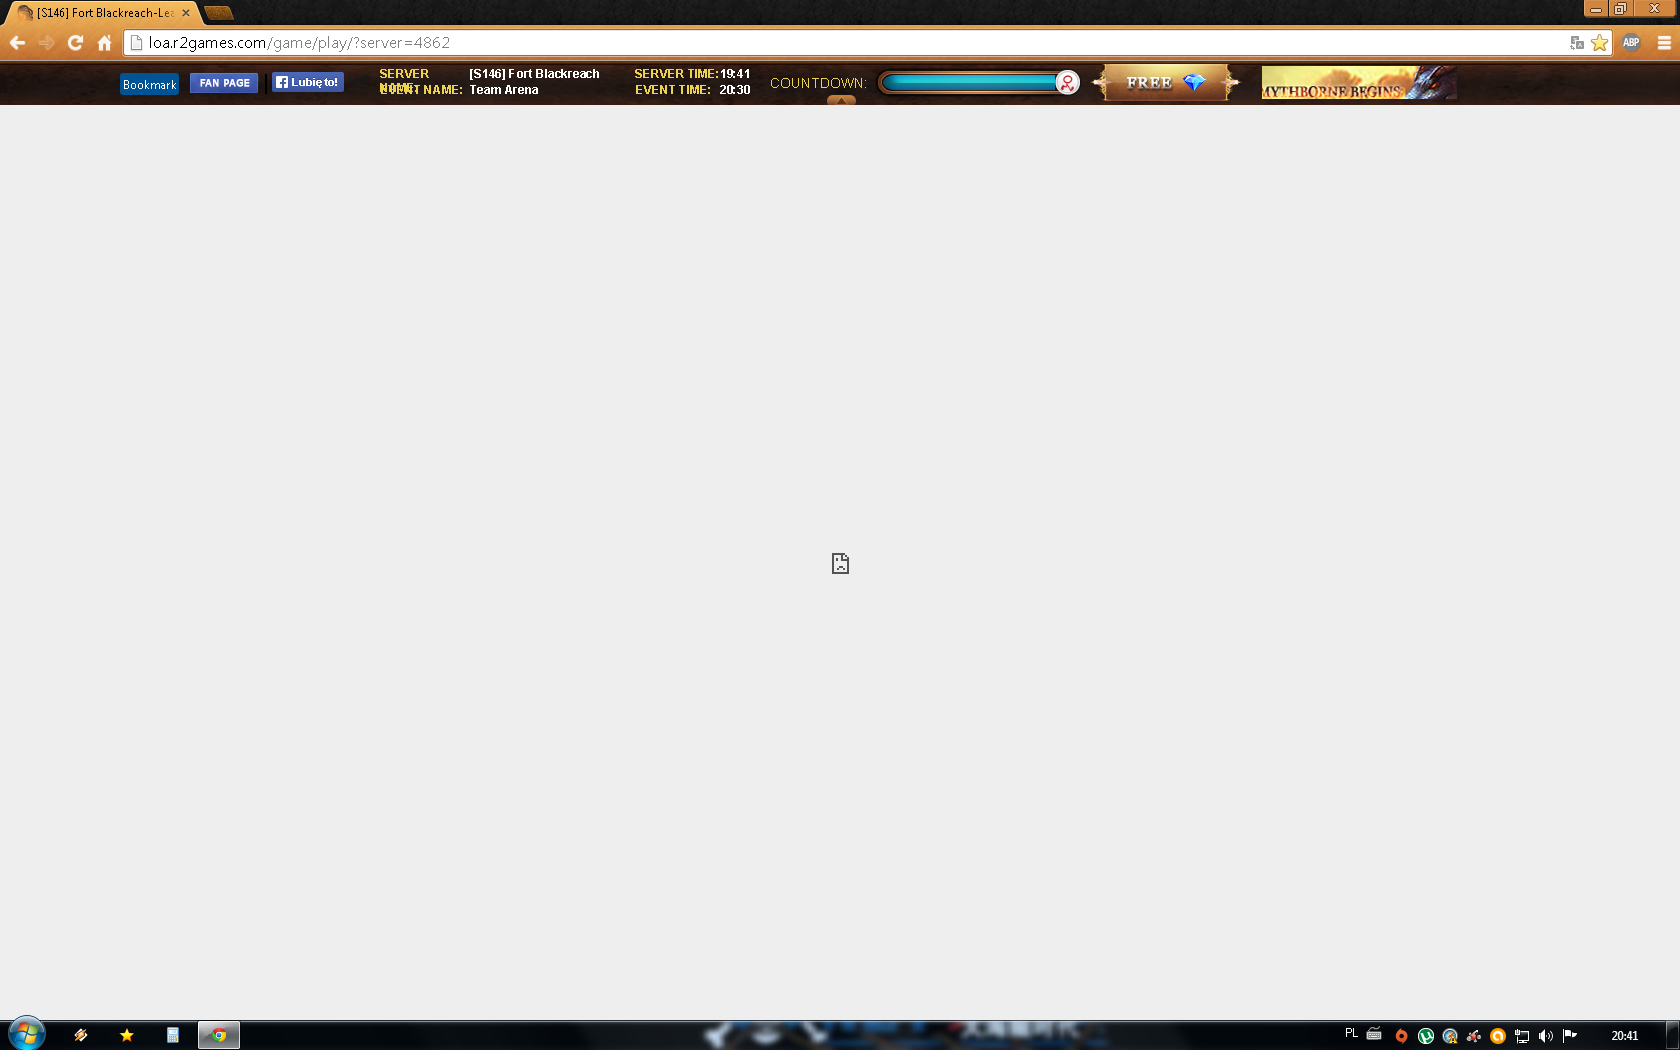Go to browser home page icon
Viewport: 1680px width, 1050px height.
(x=104, y=43)
